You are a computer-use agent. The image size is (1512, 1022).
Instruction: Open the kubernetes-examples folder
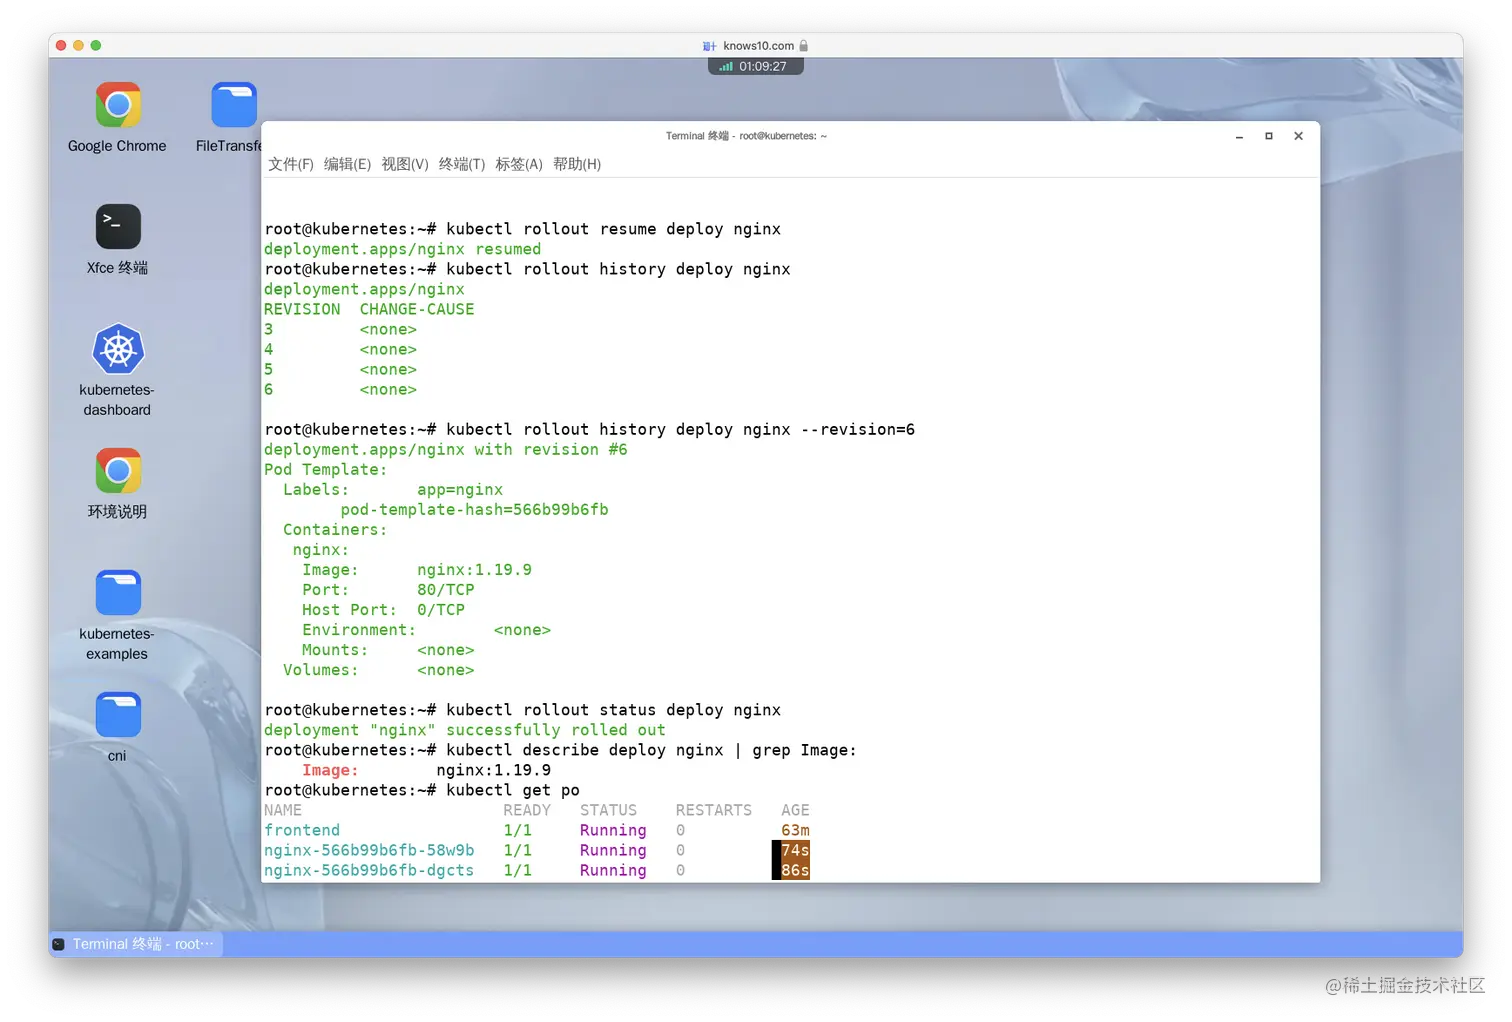pyautogui.click(x=117, y=592)
